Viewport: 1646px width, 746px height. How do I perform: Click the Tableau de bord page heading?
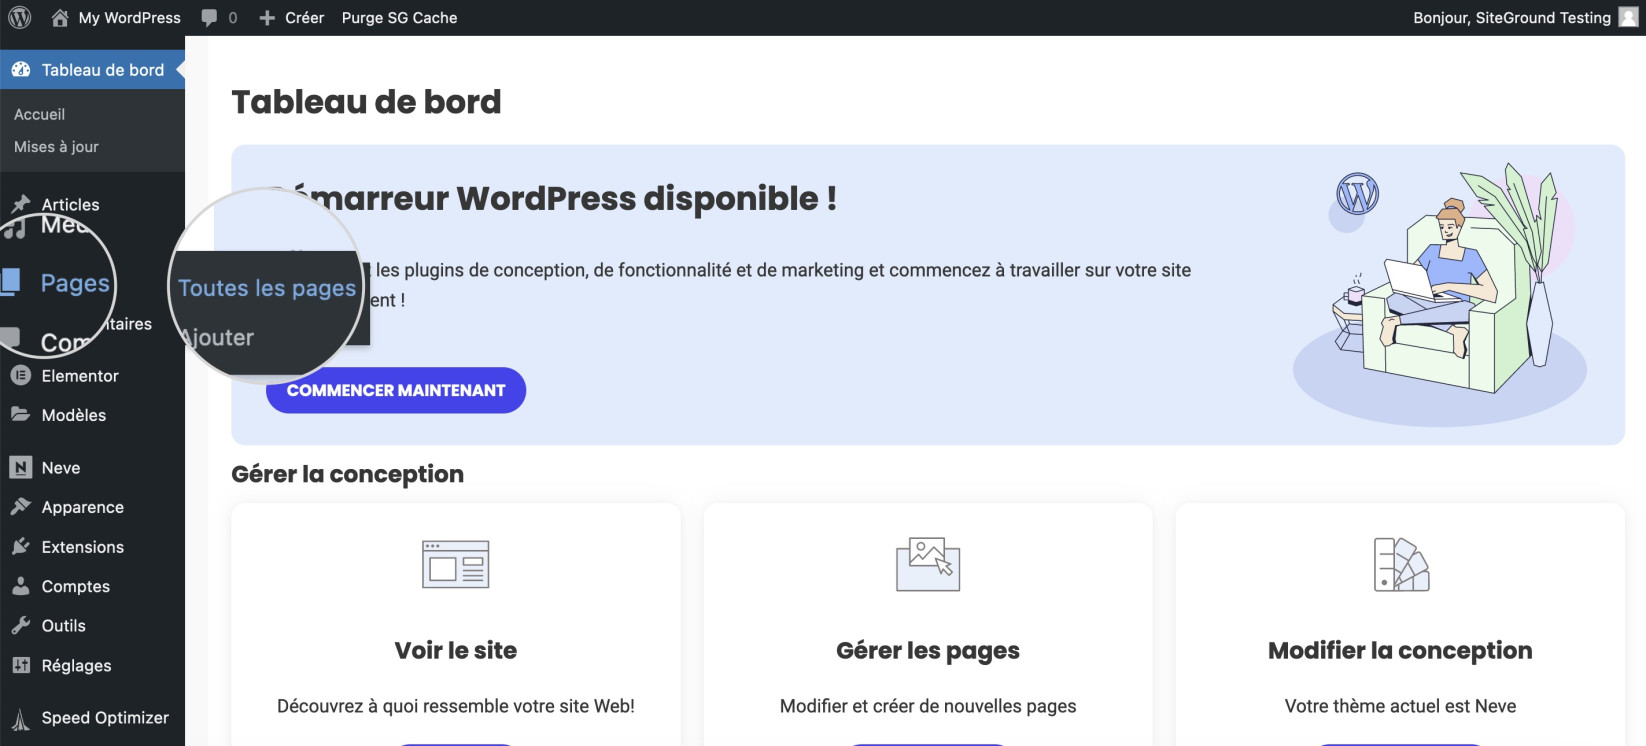[366, 102]
